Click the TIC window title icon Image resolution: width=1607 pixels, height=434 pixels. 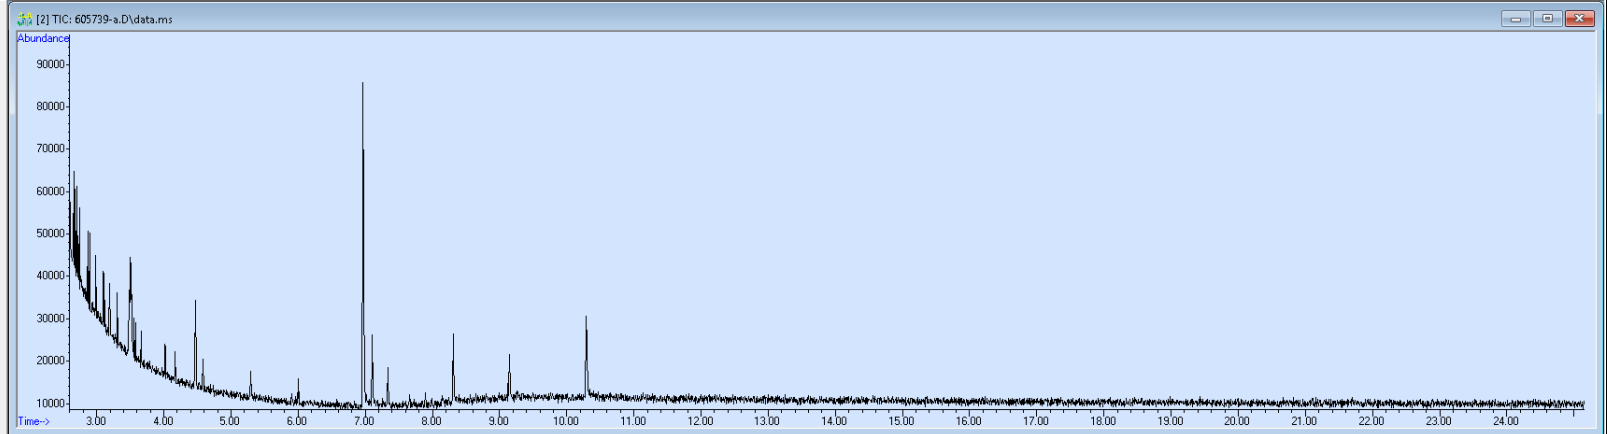click(25, 19)
